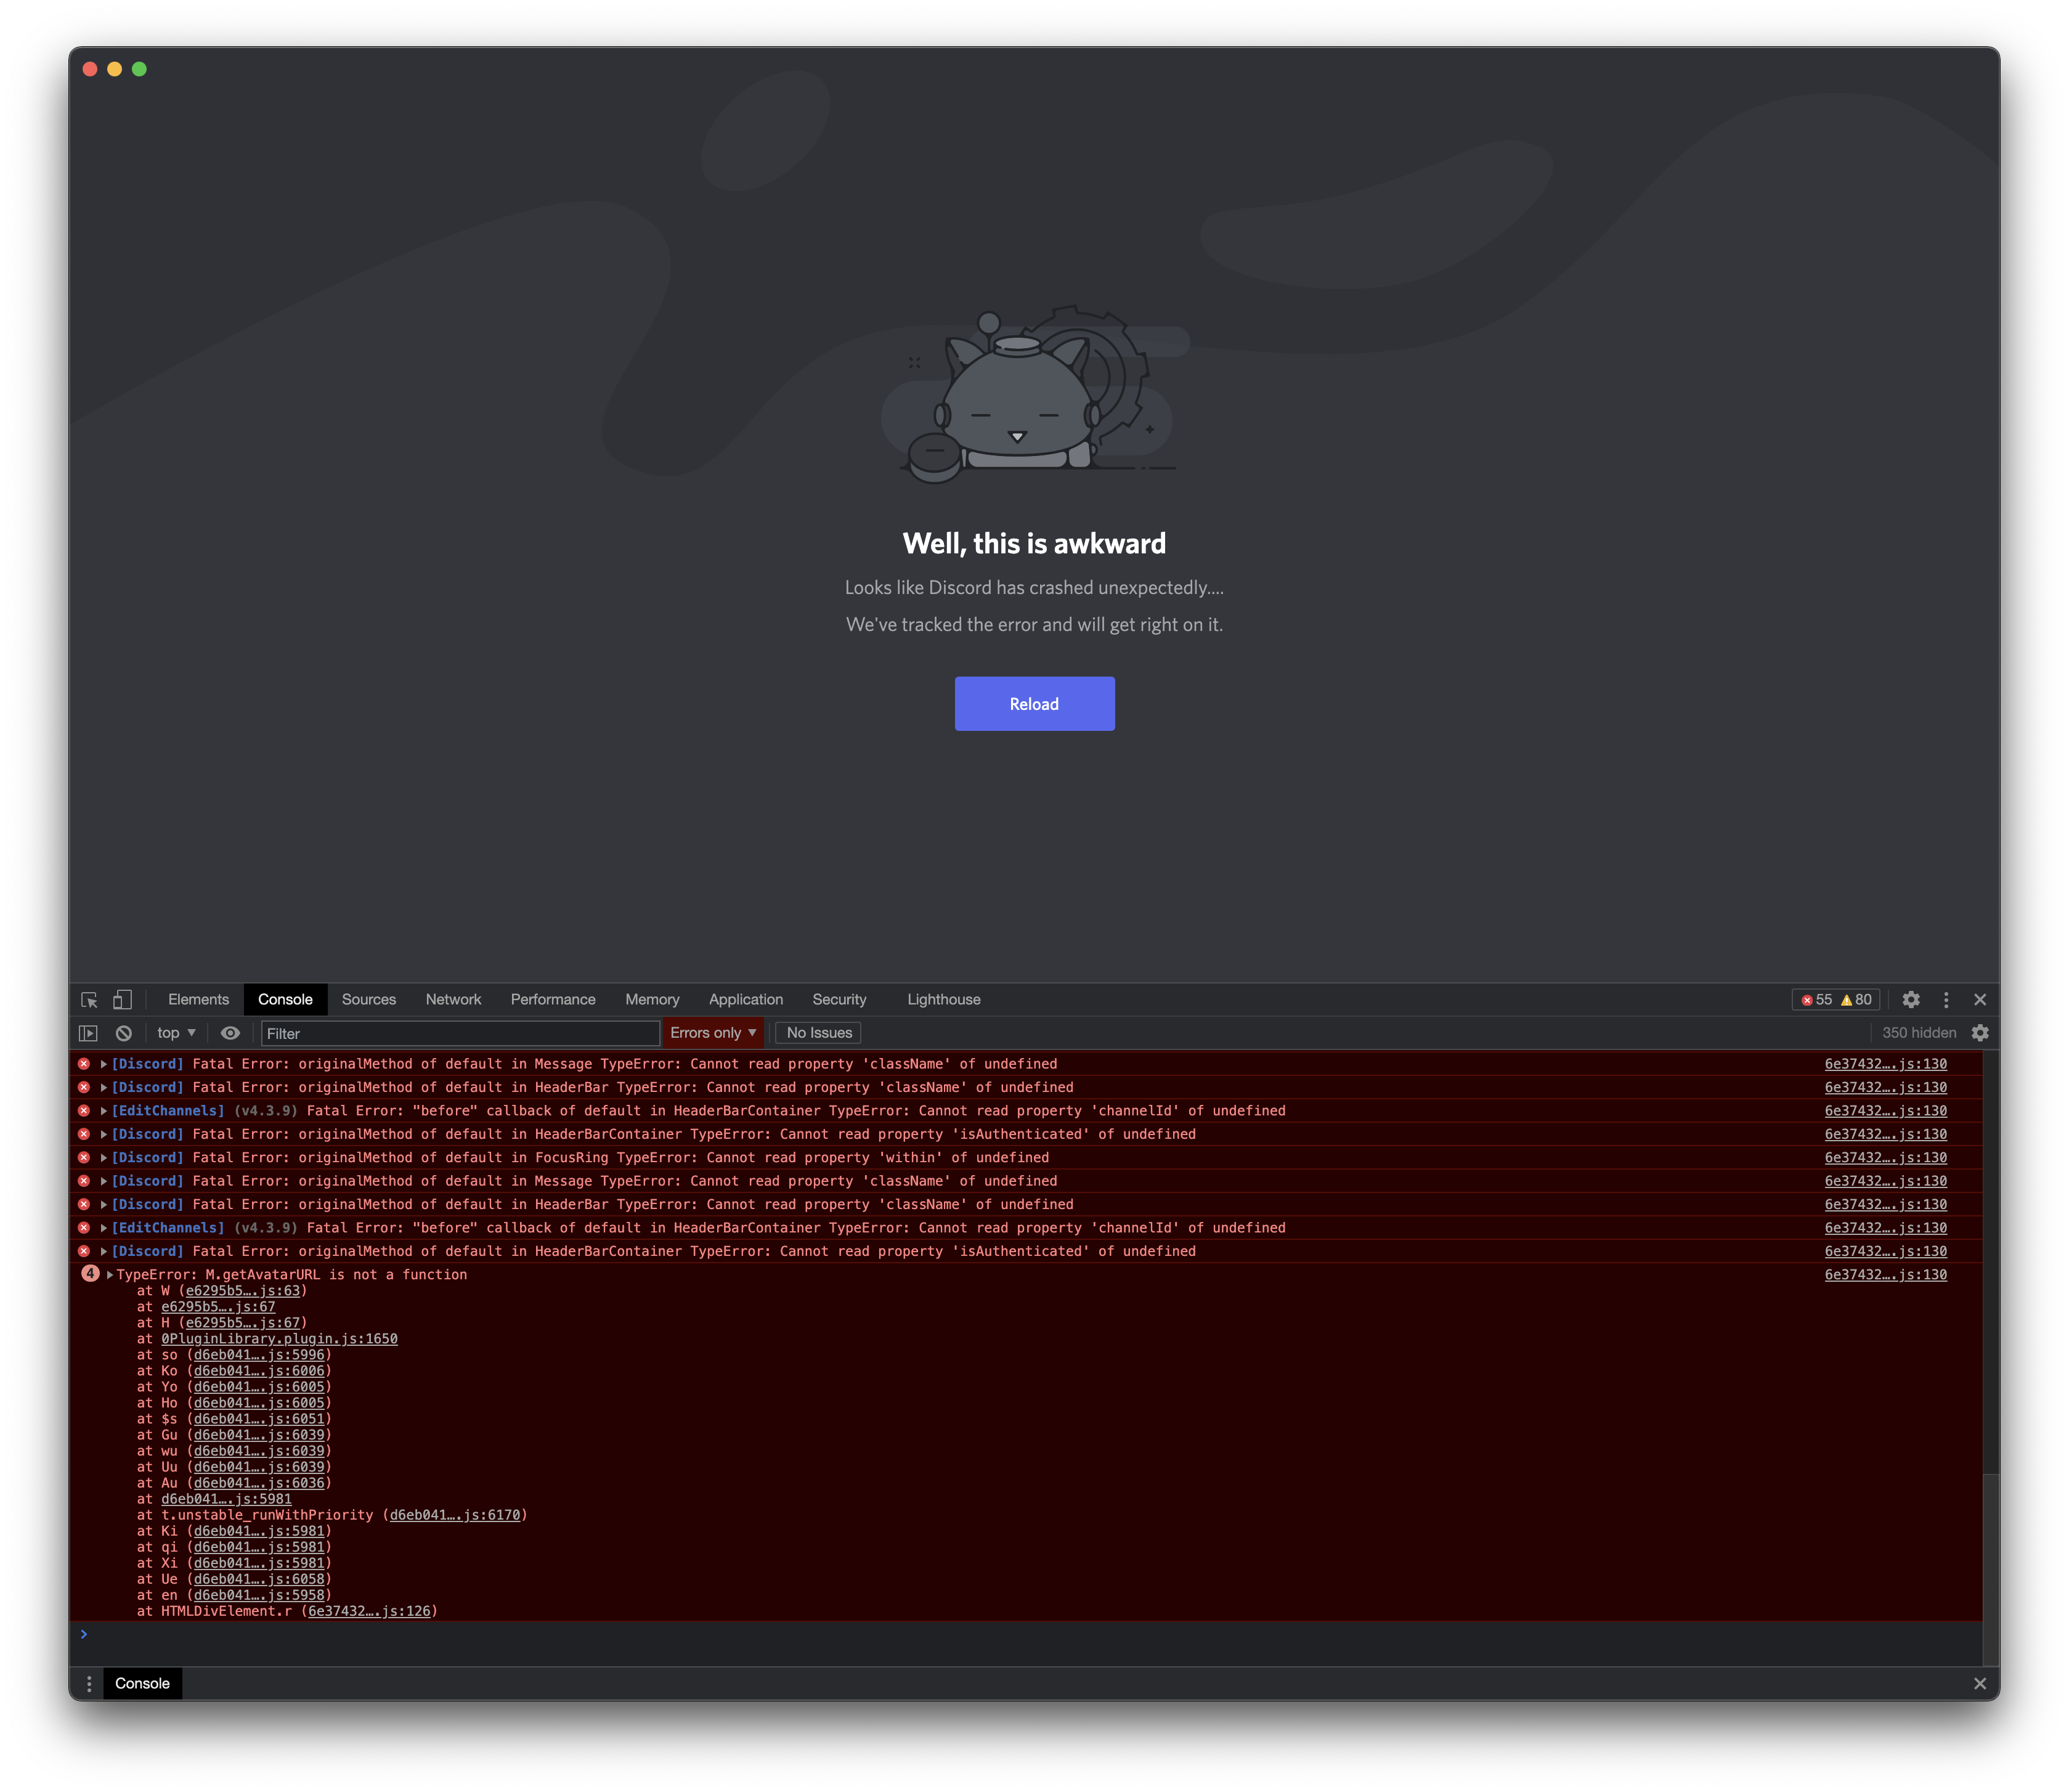
Task: Open the DevTools three-dot customize menu
Action: [x=1946, y=999]
